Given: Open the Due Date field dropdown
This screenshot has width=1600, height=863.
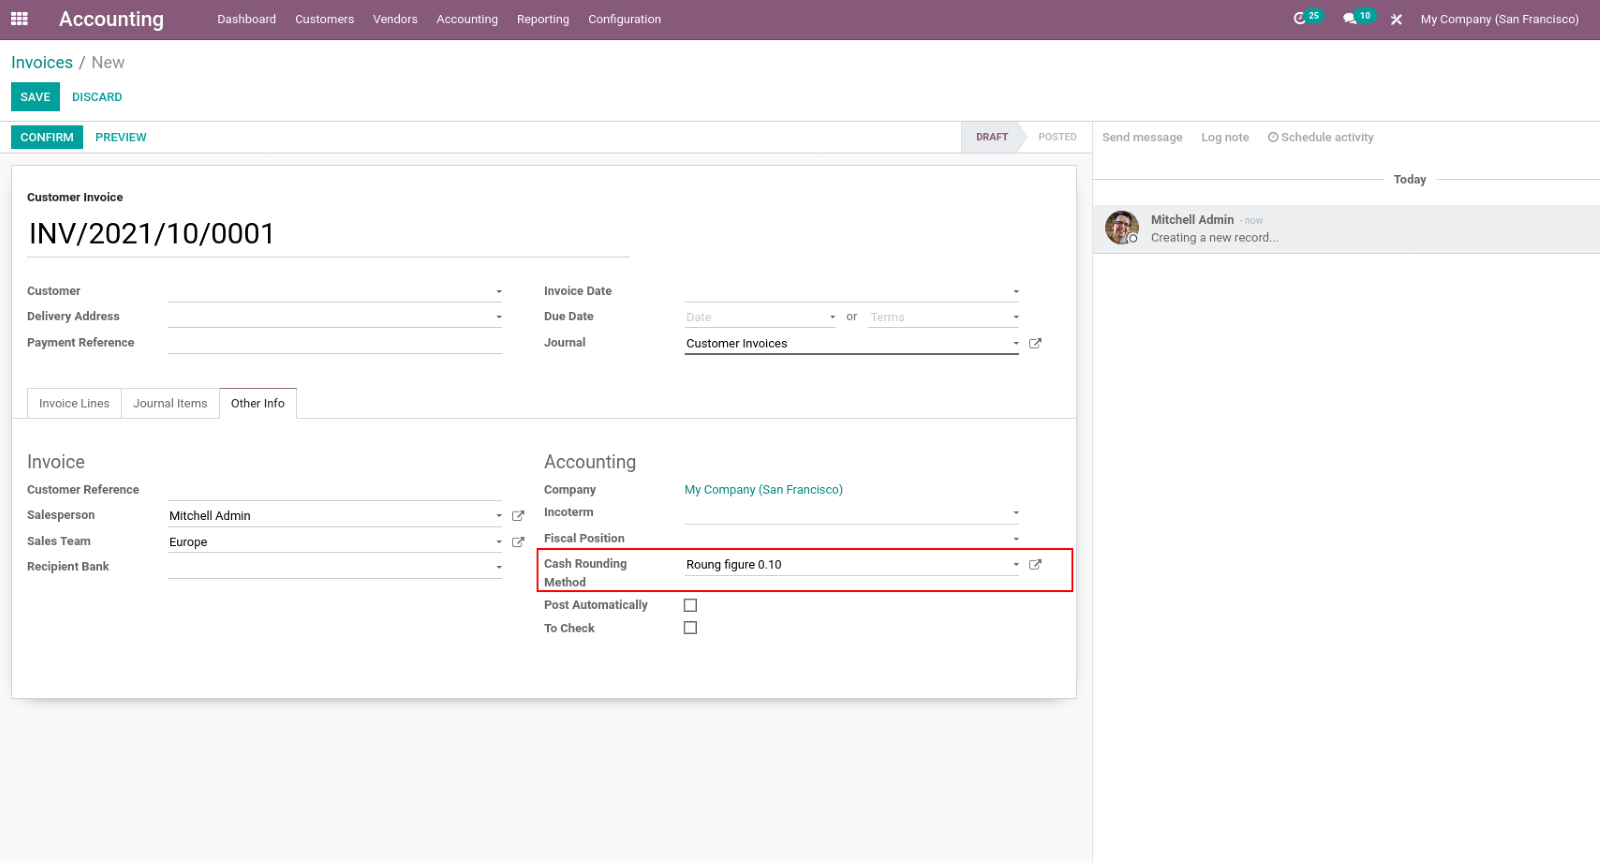Looking at the screenshot, I should 832,317.
